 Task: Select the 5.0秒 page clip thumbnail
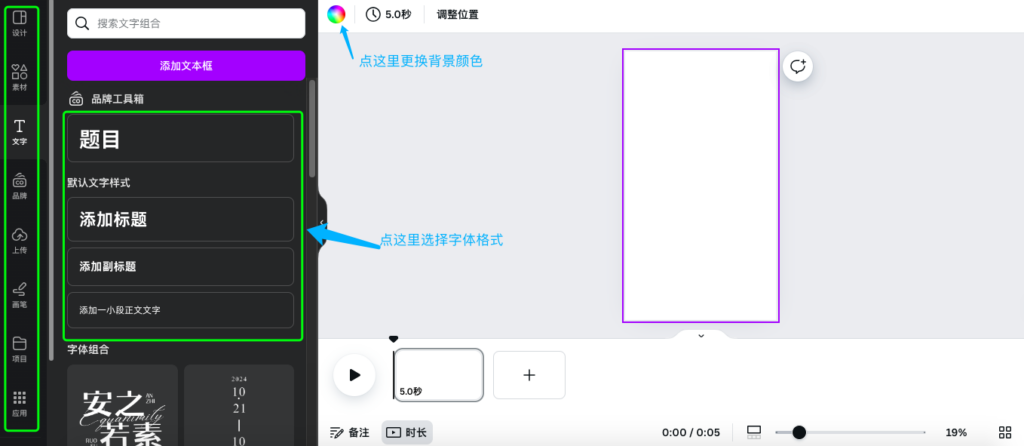point(439,375)
